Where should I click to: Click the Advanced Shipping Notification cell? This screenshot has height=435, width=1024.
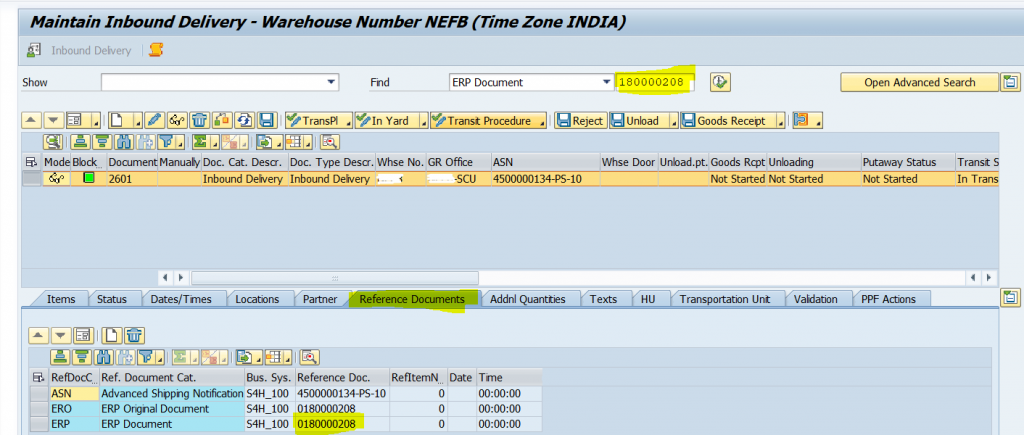[x=172, y=393]
